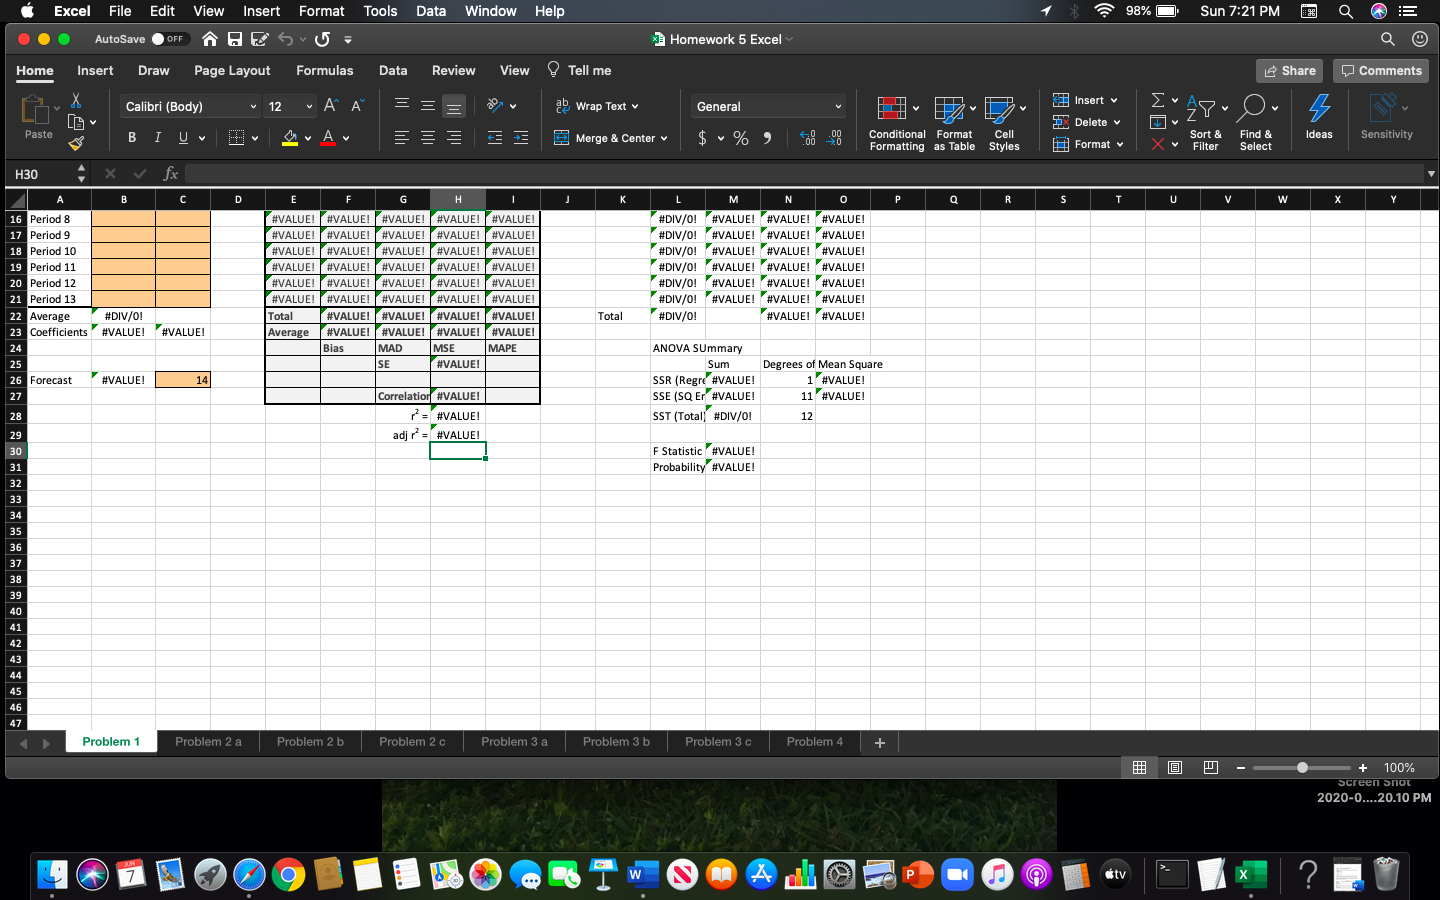Apply comma style format
Image resolution: width=1440 pixels, height=900 pixels.
click(x=767, y=138)
